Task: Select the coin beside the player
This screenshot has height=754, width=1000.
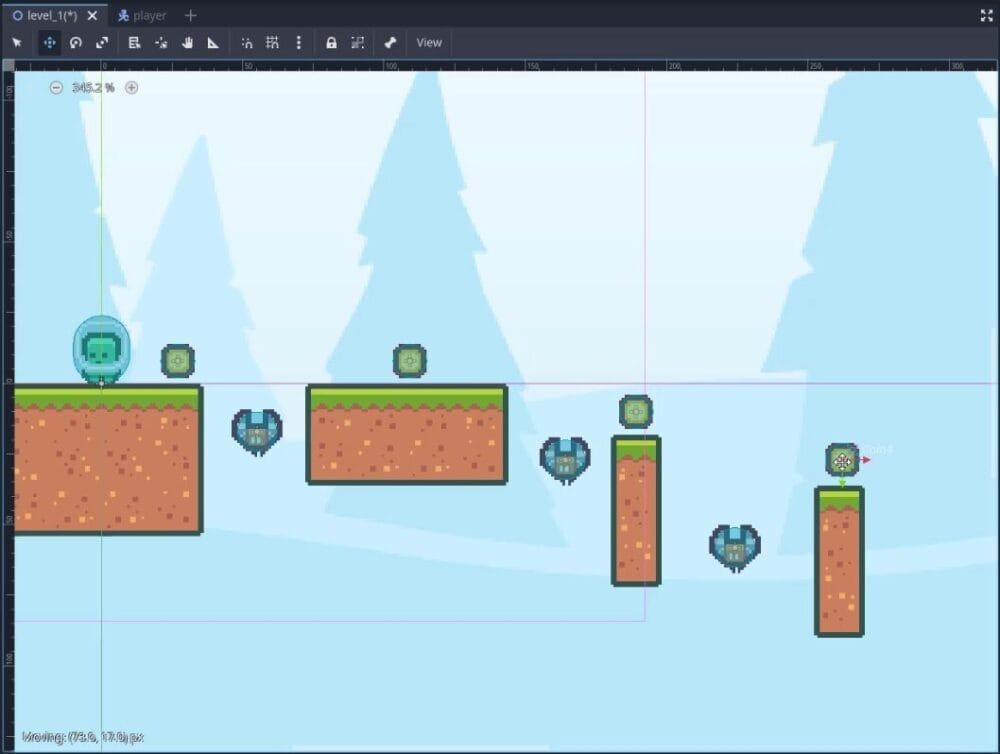Action: coord(178,361)
